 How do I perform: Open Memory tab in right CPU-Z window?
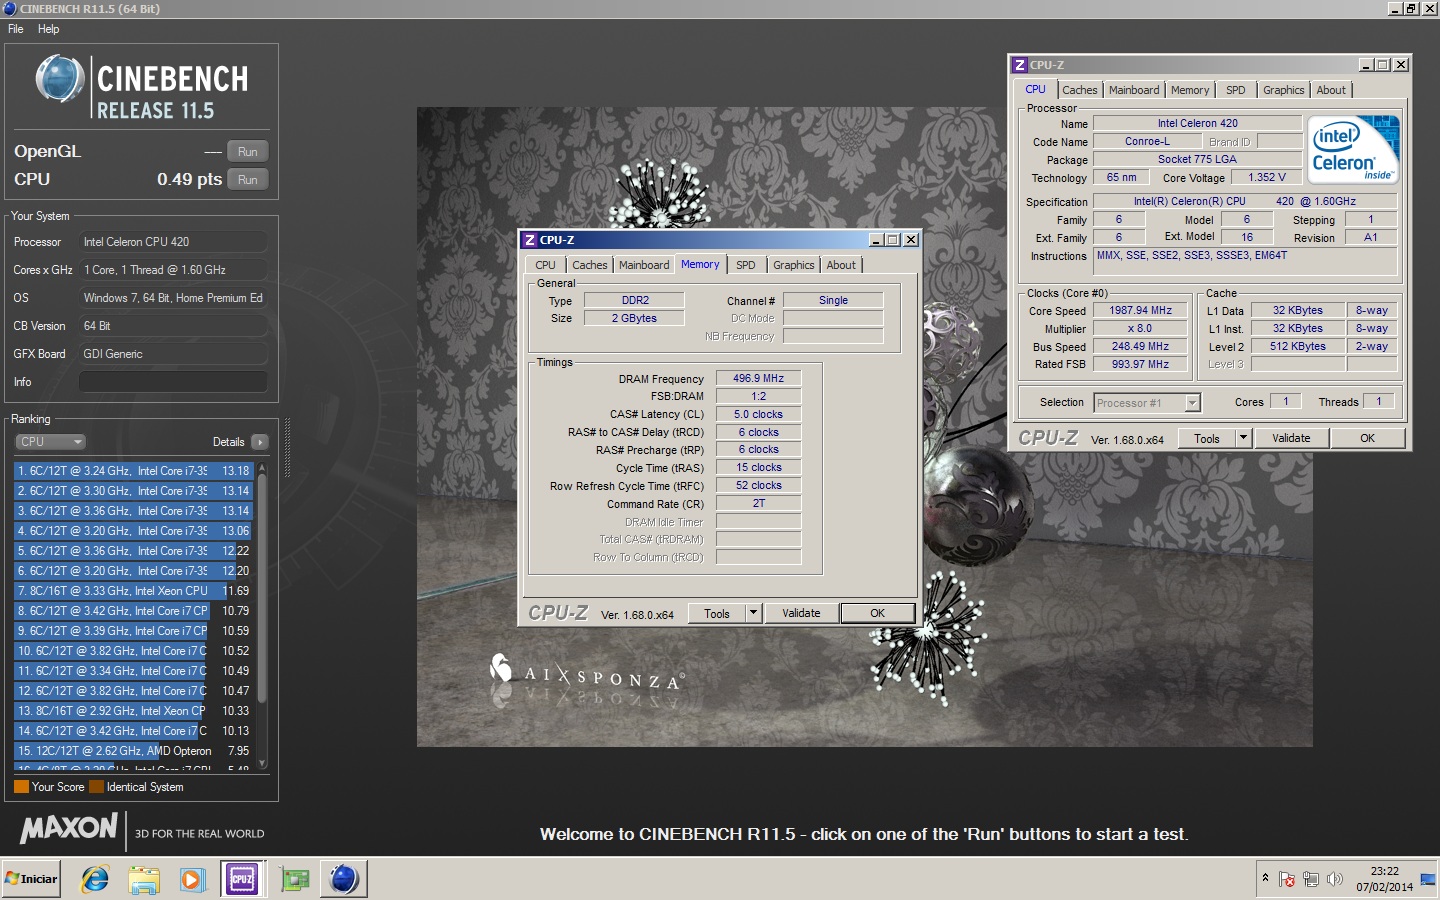coord(1190,90)
